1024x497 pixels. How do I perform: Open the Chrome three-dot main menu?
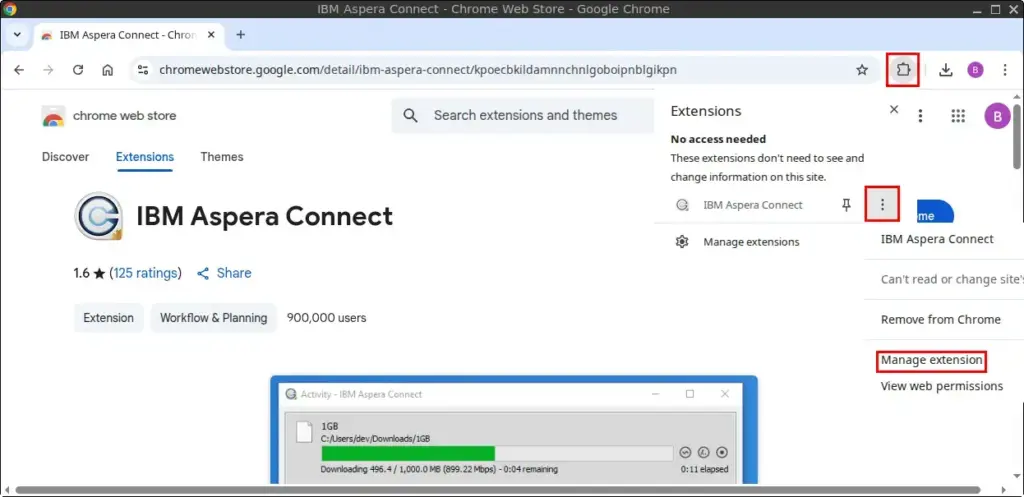coord(1005,70)
